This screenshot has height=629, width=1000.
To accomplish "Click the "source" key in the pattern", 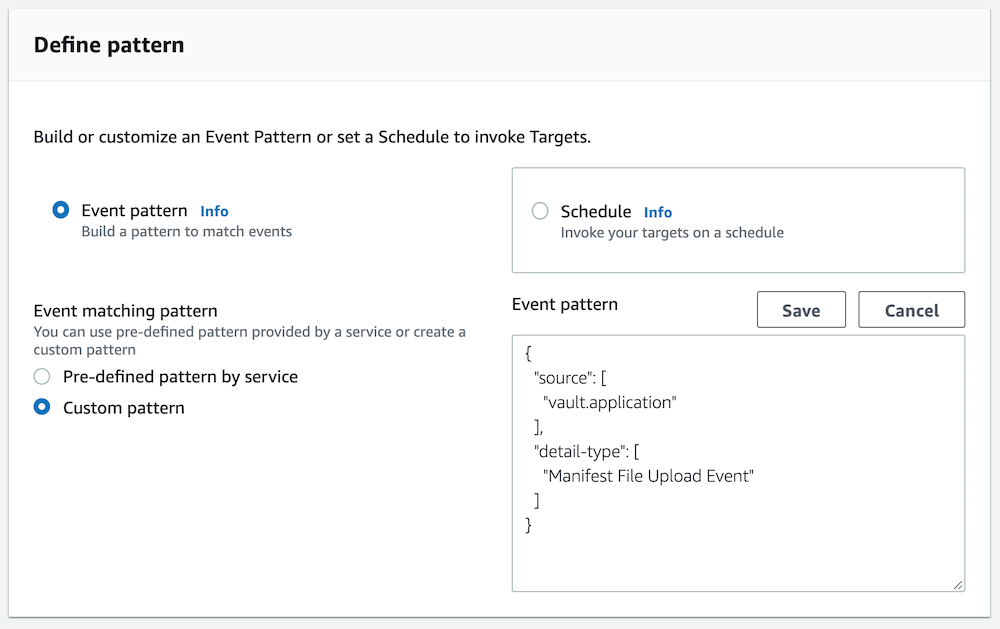I will (564, 378).
